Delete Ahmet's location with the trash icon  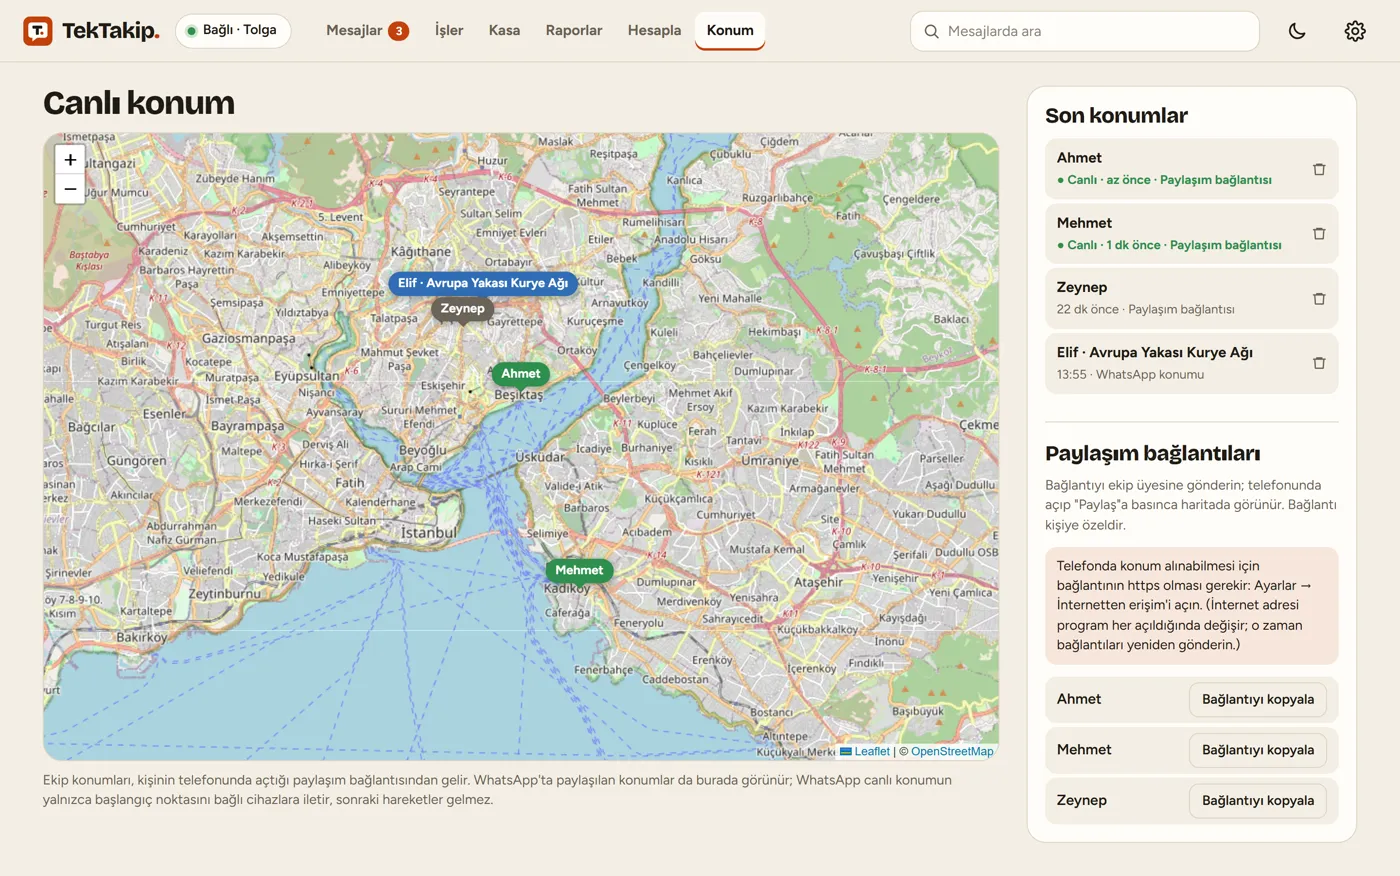[x=1319, y=169]
